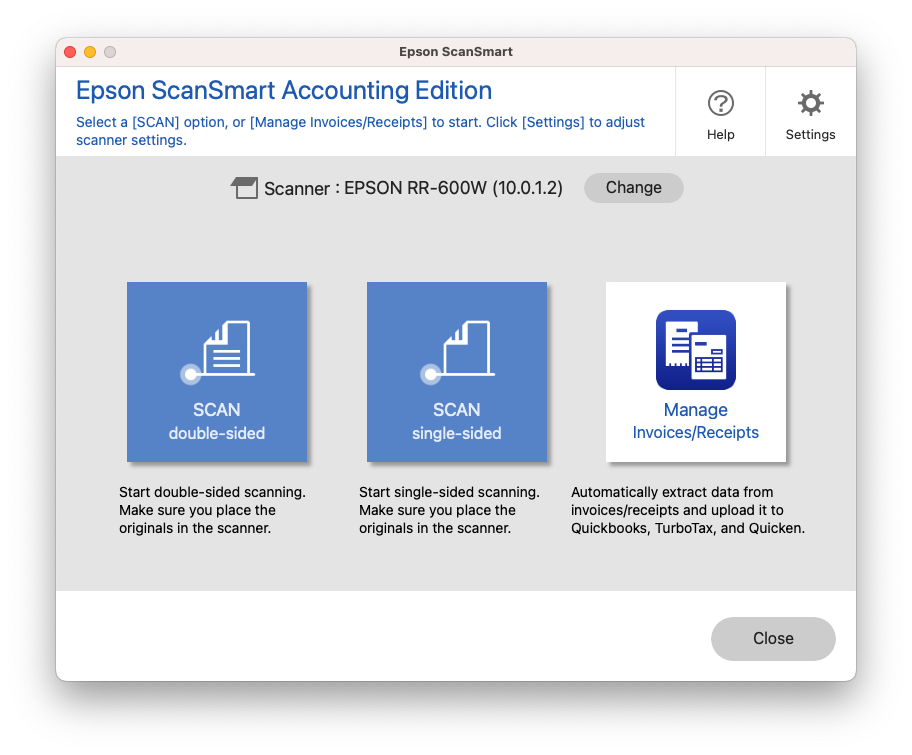Click the 'Help' label under the question mark
This screenshot has width=912, height=755.
click(x=721, y=134)
